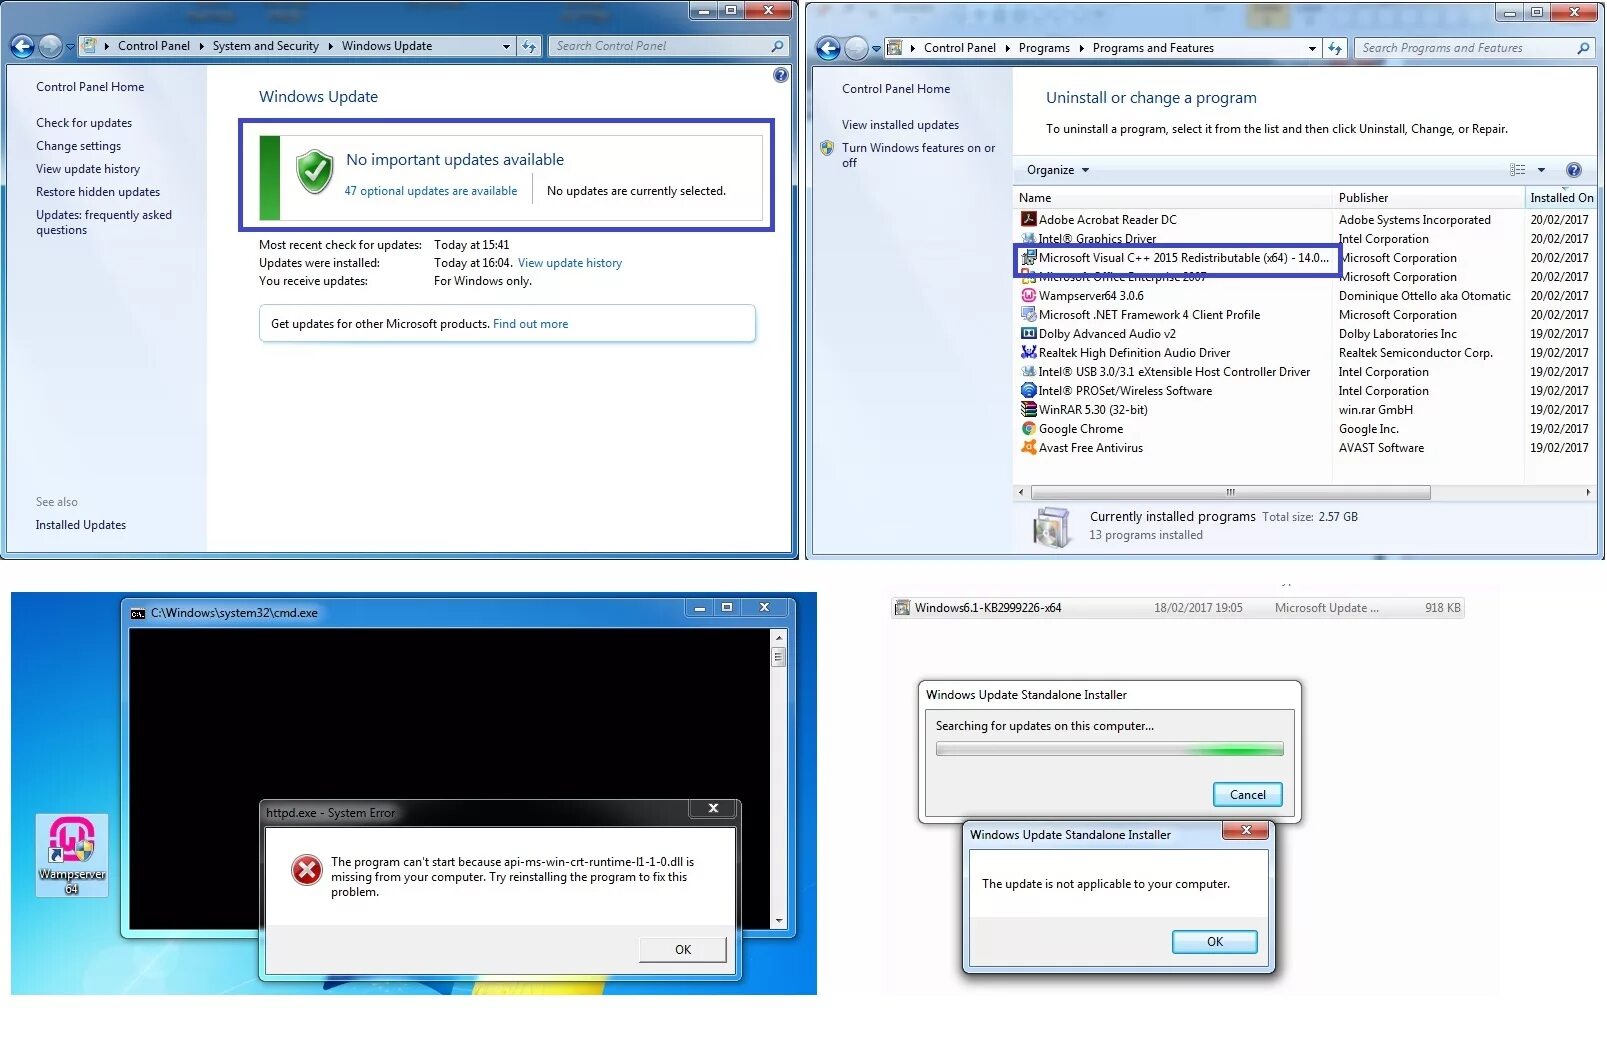Refresh the Windows Update address bar

(529, 46)
